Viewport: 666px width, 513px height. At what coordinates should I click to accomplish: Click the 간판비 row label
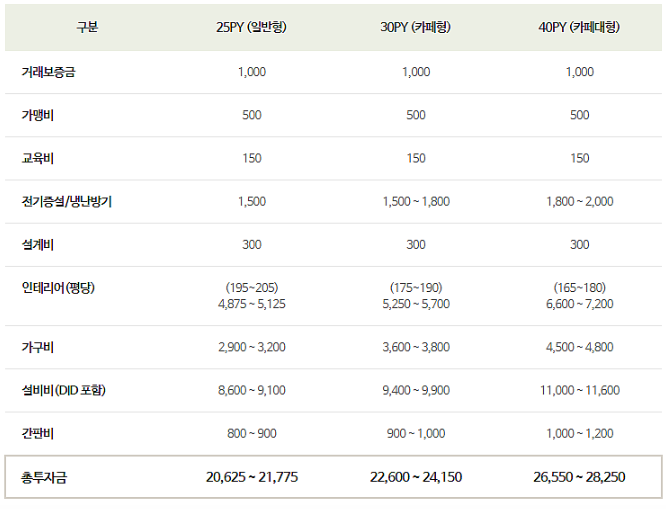tap(38, 434)
